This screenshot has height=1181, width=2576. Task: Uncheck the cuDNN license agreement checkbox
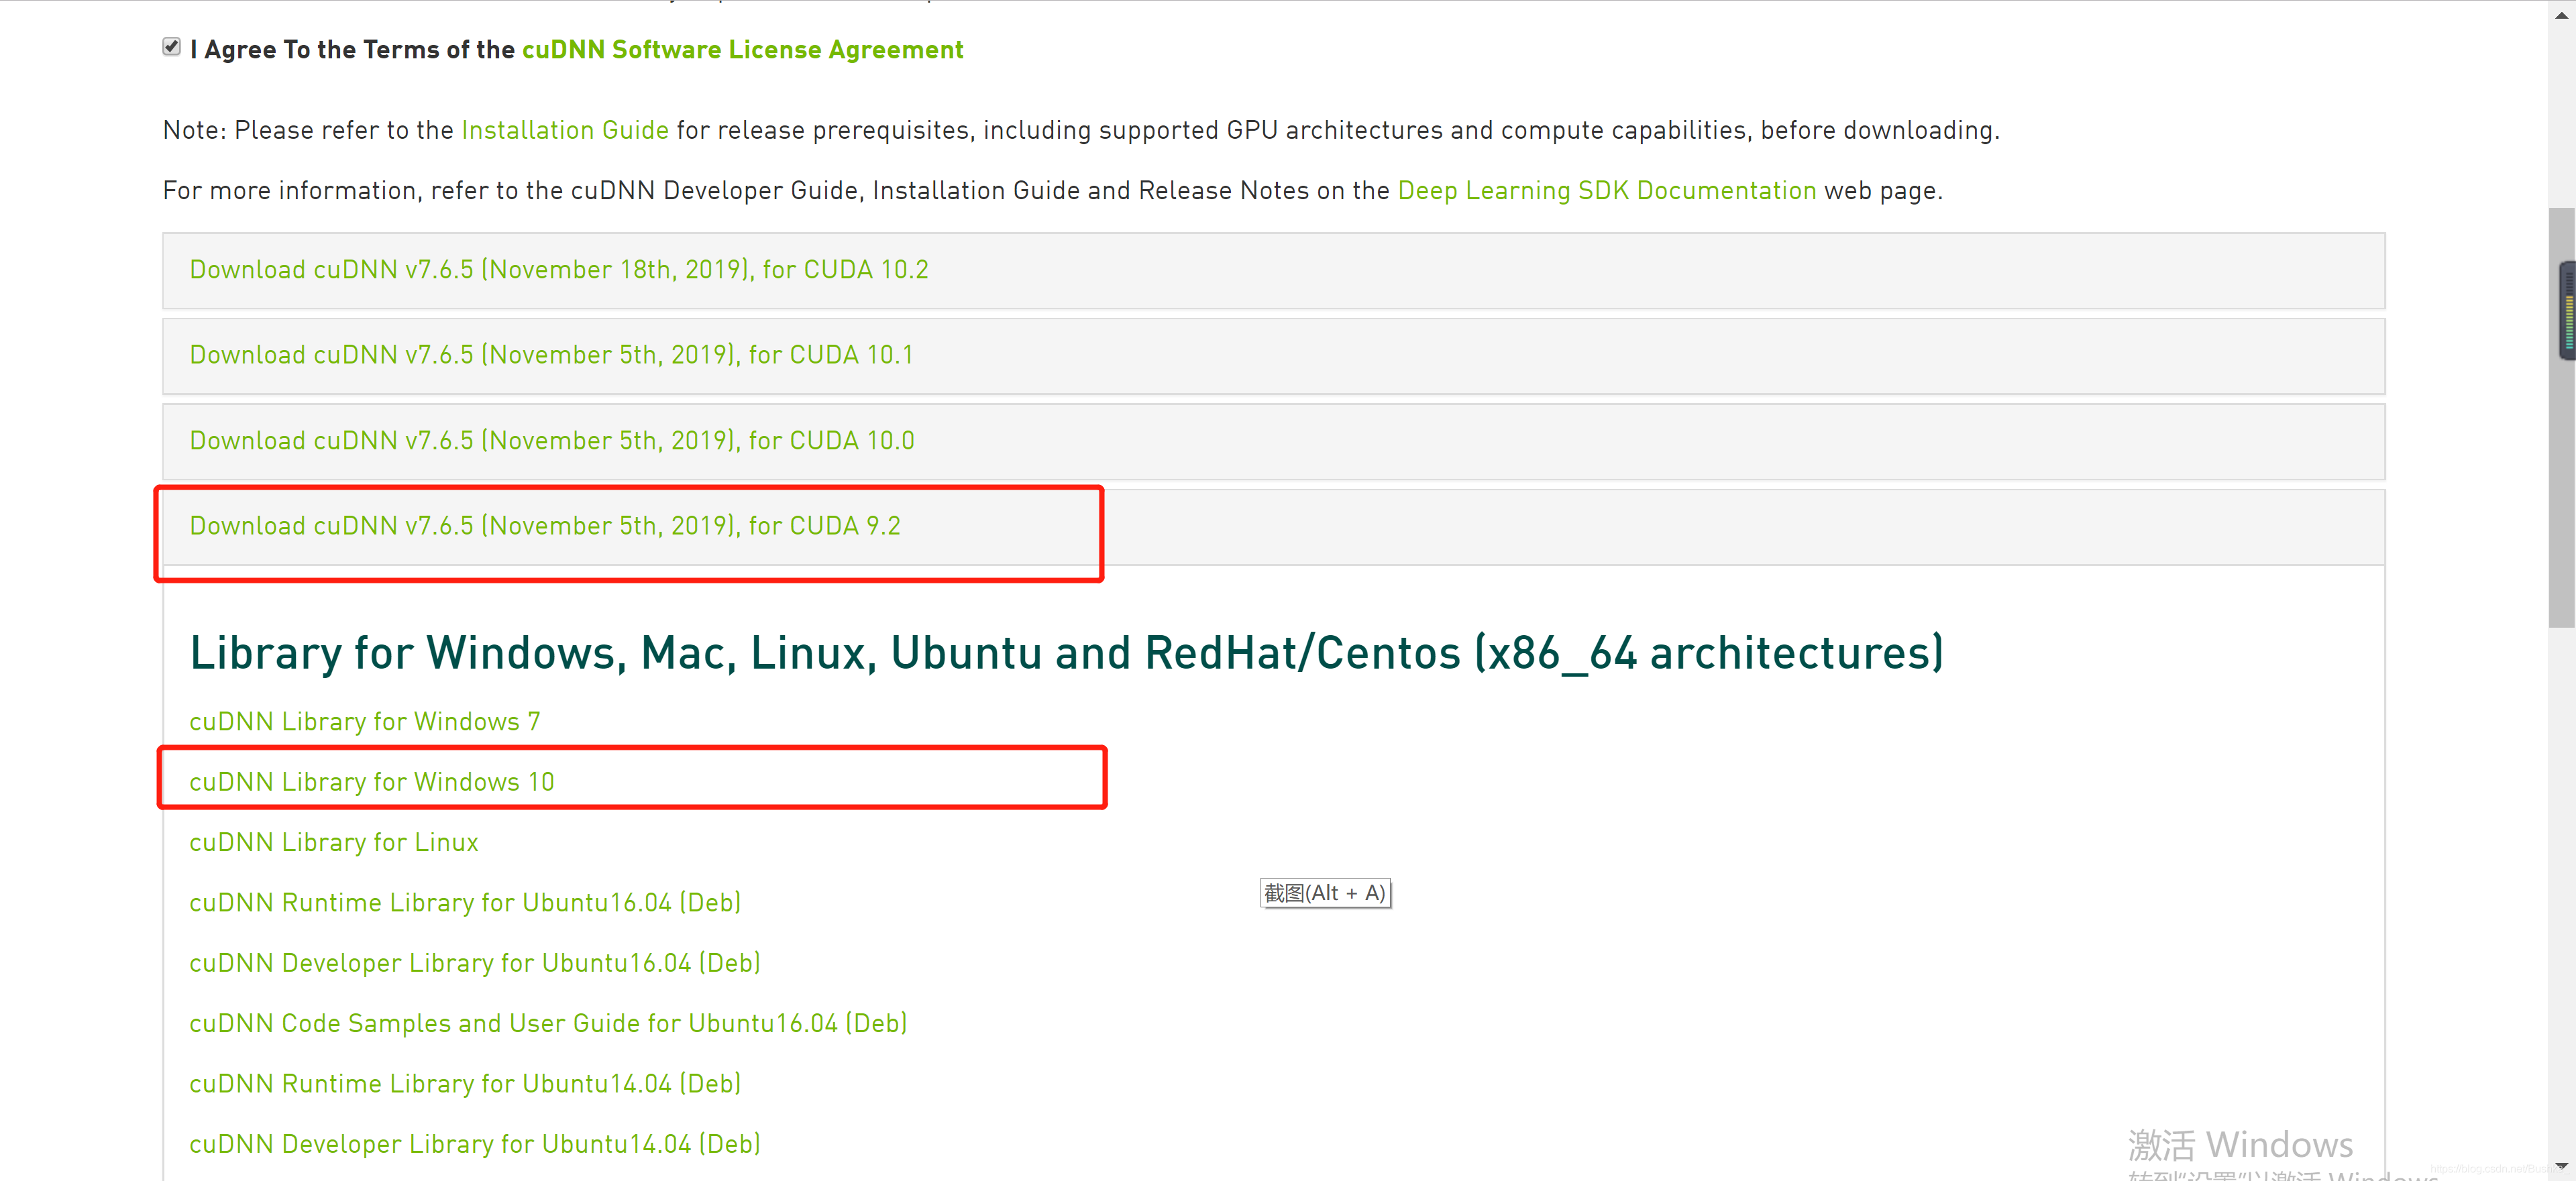click(x=171, y=46)
